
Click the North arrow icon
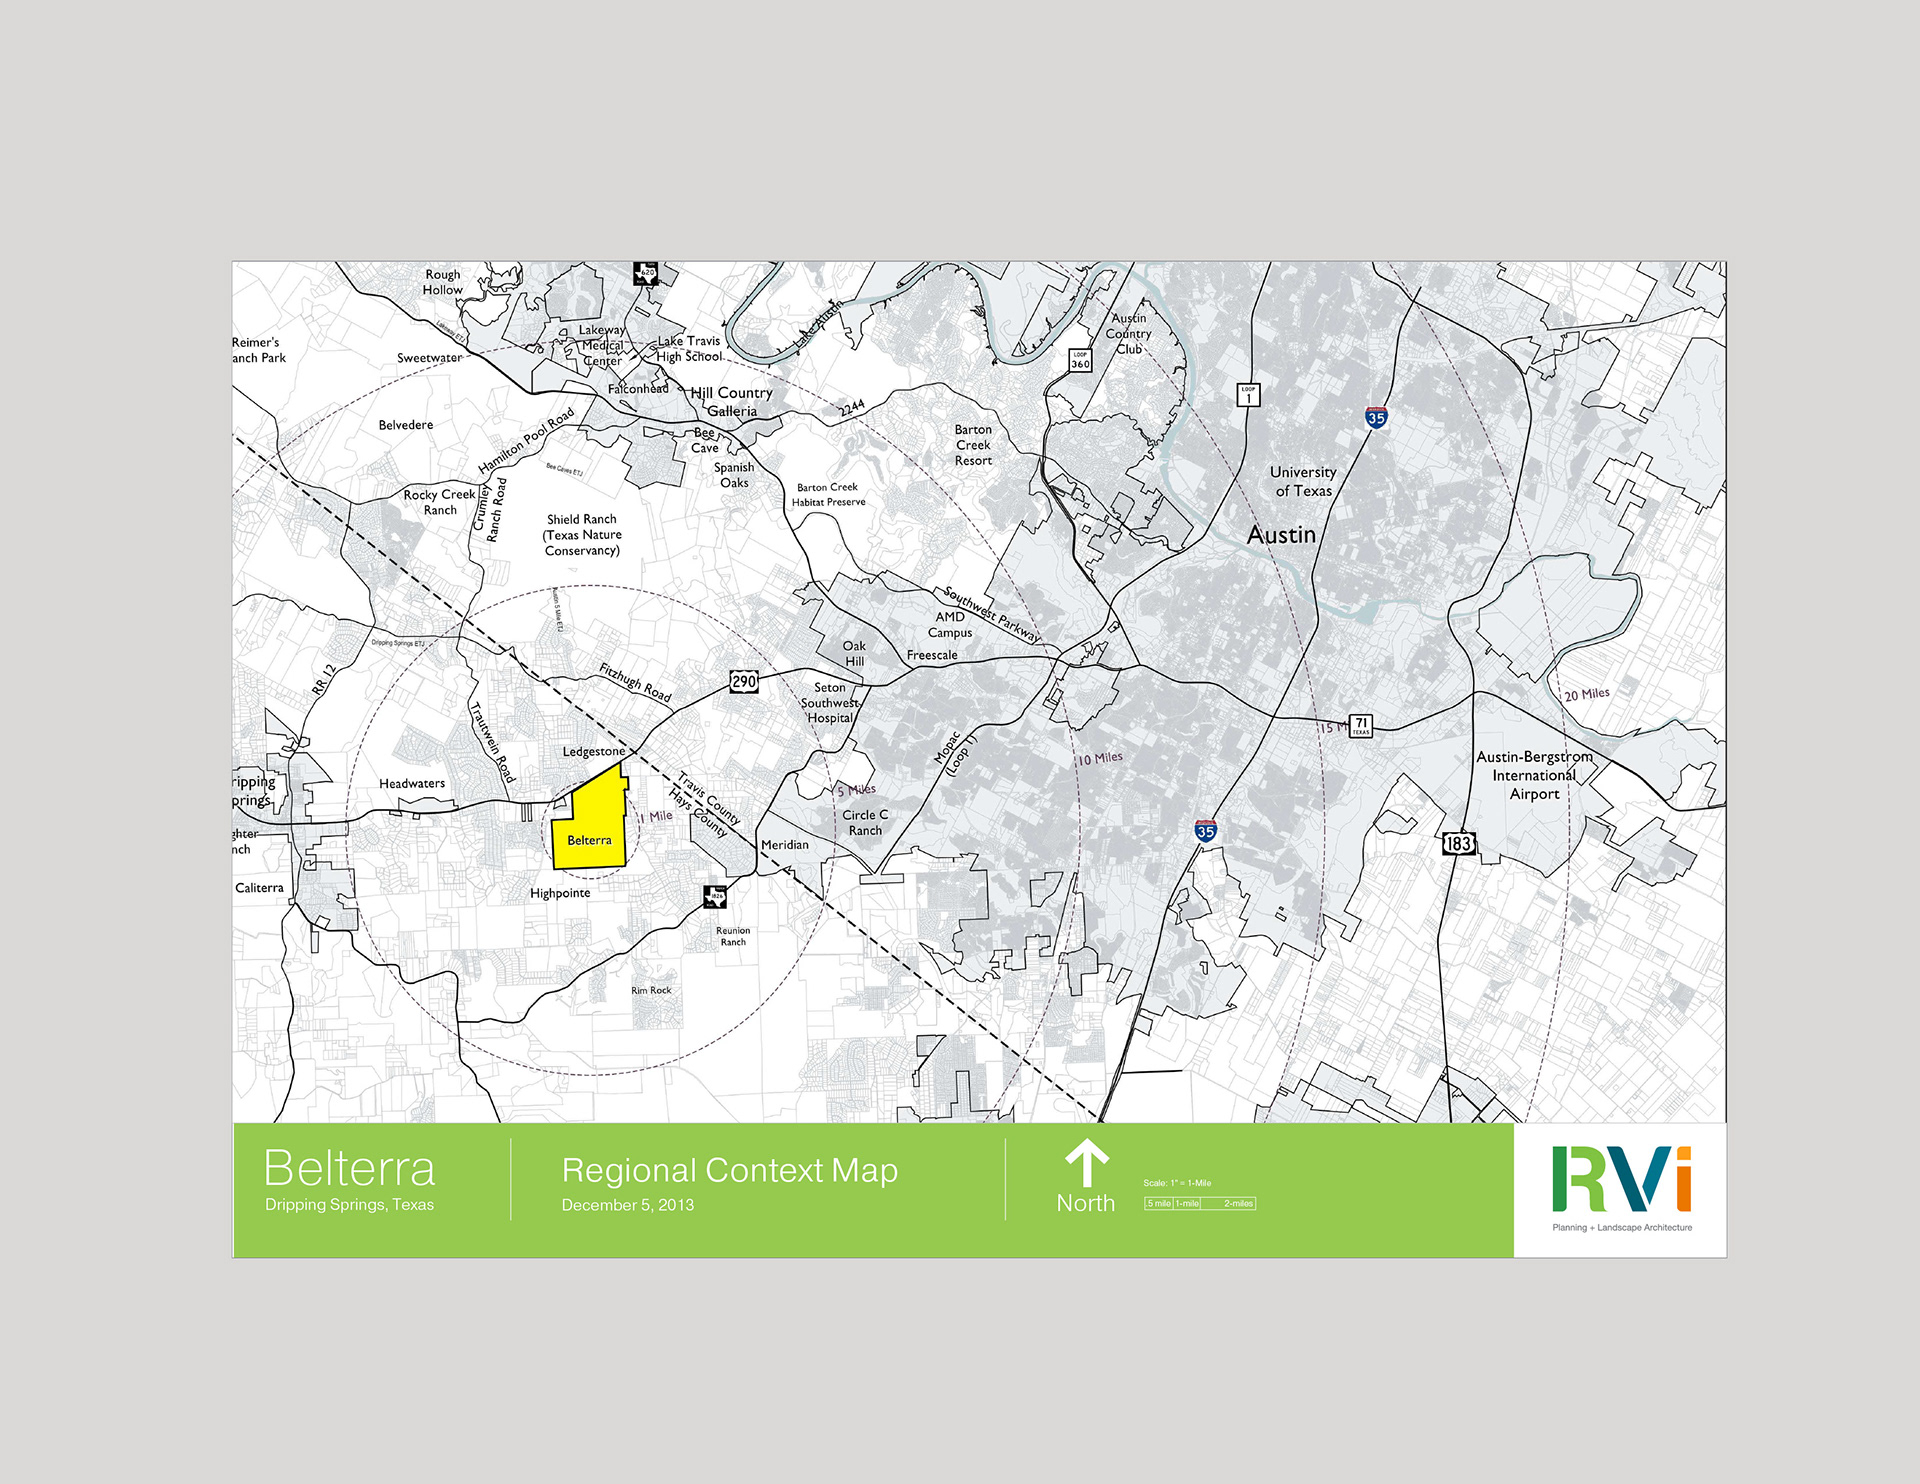pos(1086,1164)
